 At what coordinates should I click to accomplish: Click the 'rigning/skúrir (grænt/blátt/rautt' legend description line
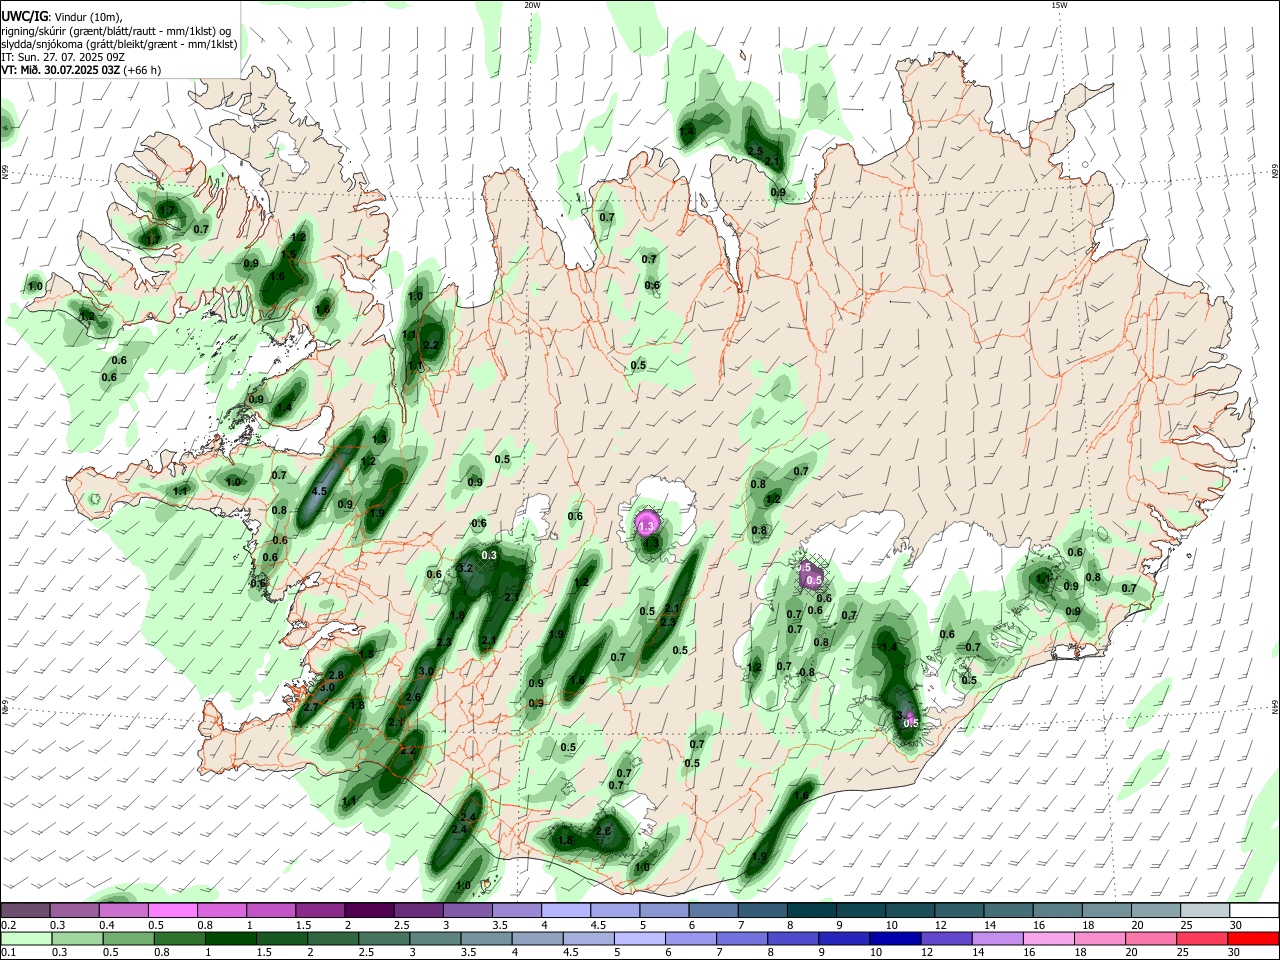pos(116,30)
